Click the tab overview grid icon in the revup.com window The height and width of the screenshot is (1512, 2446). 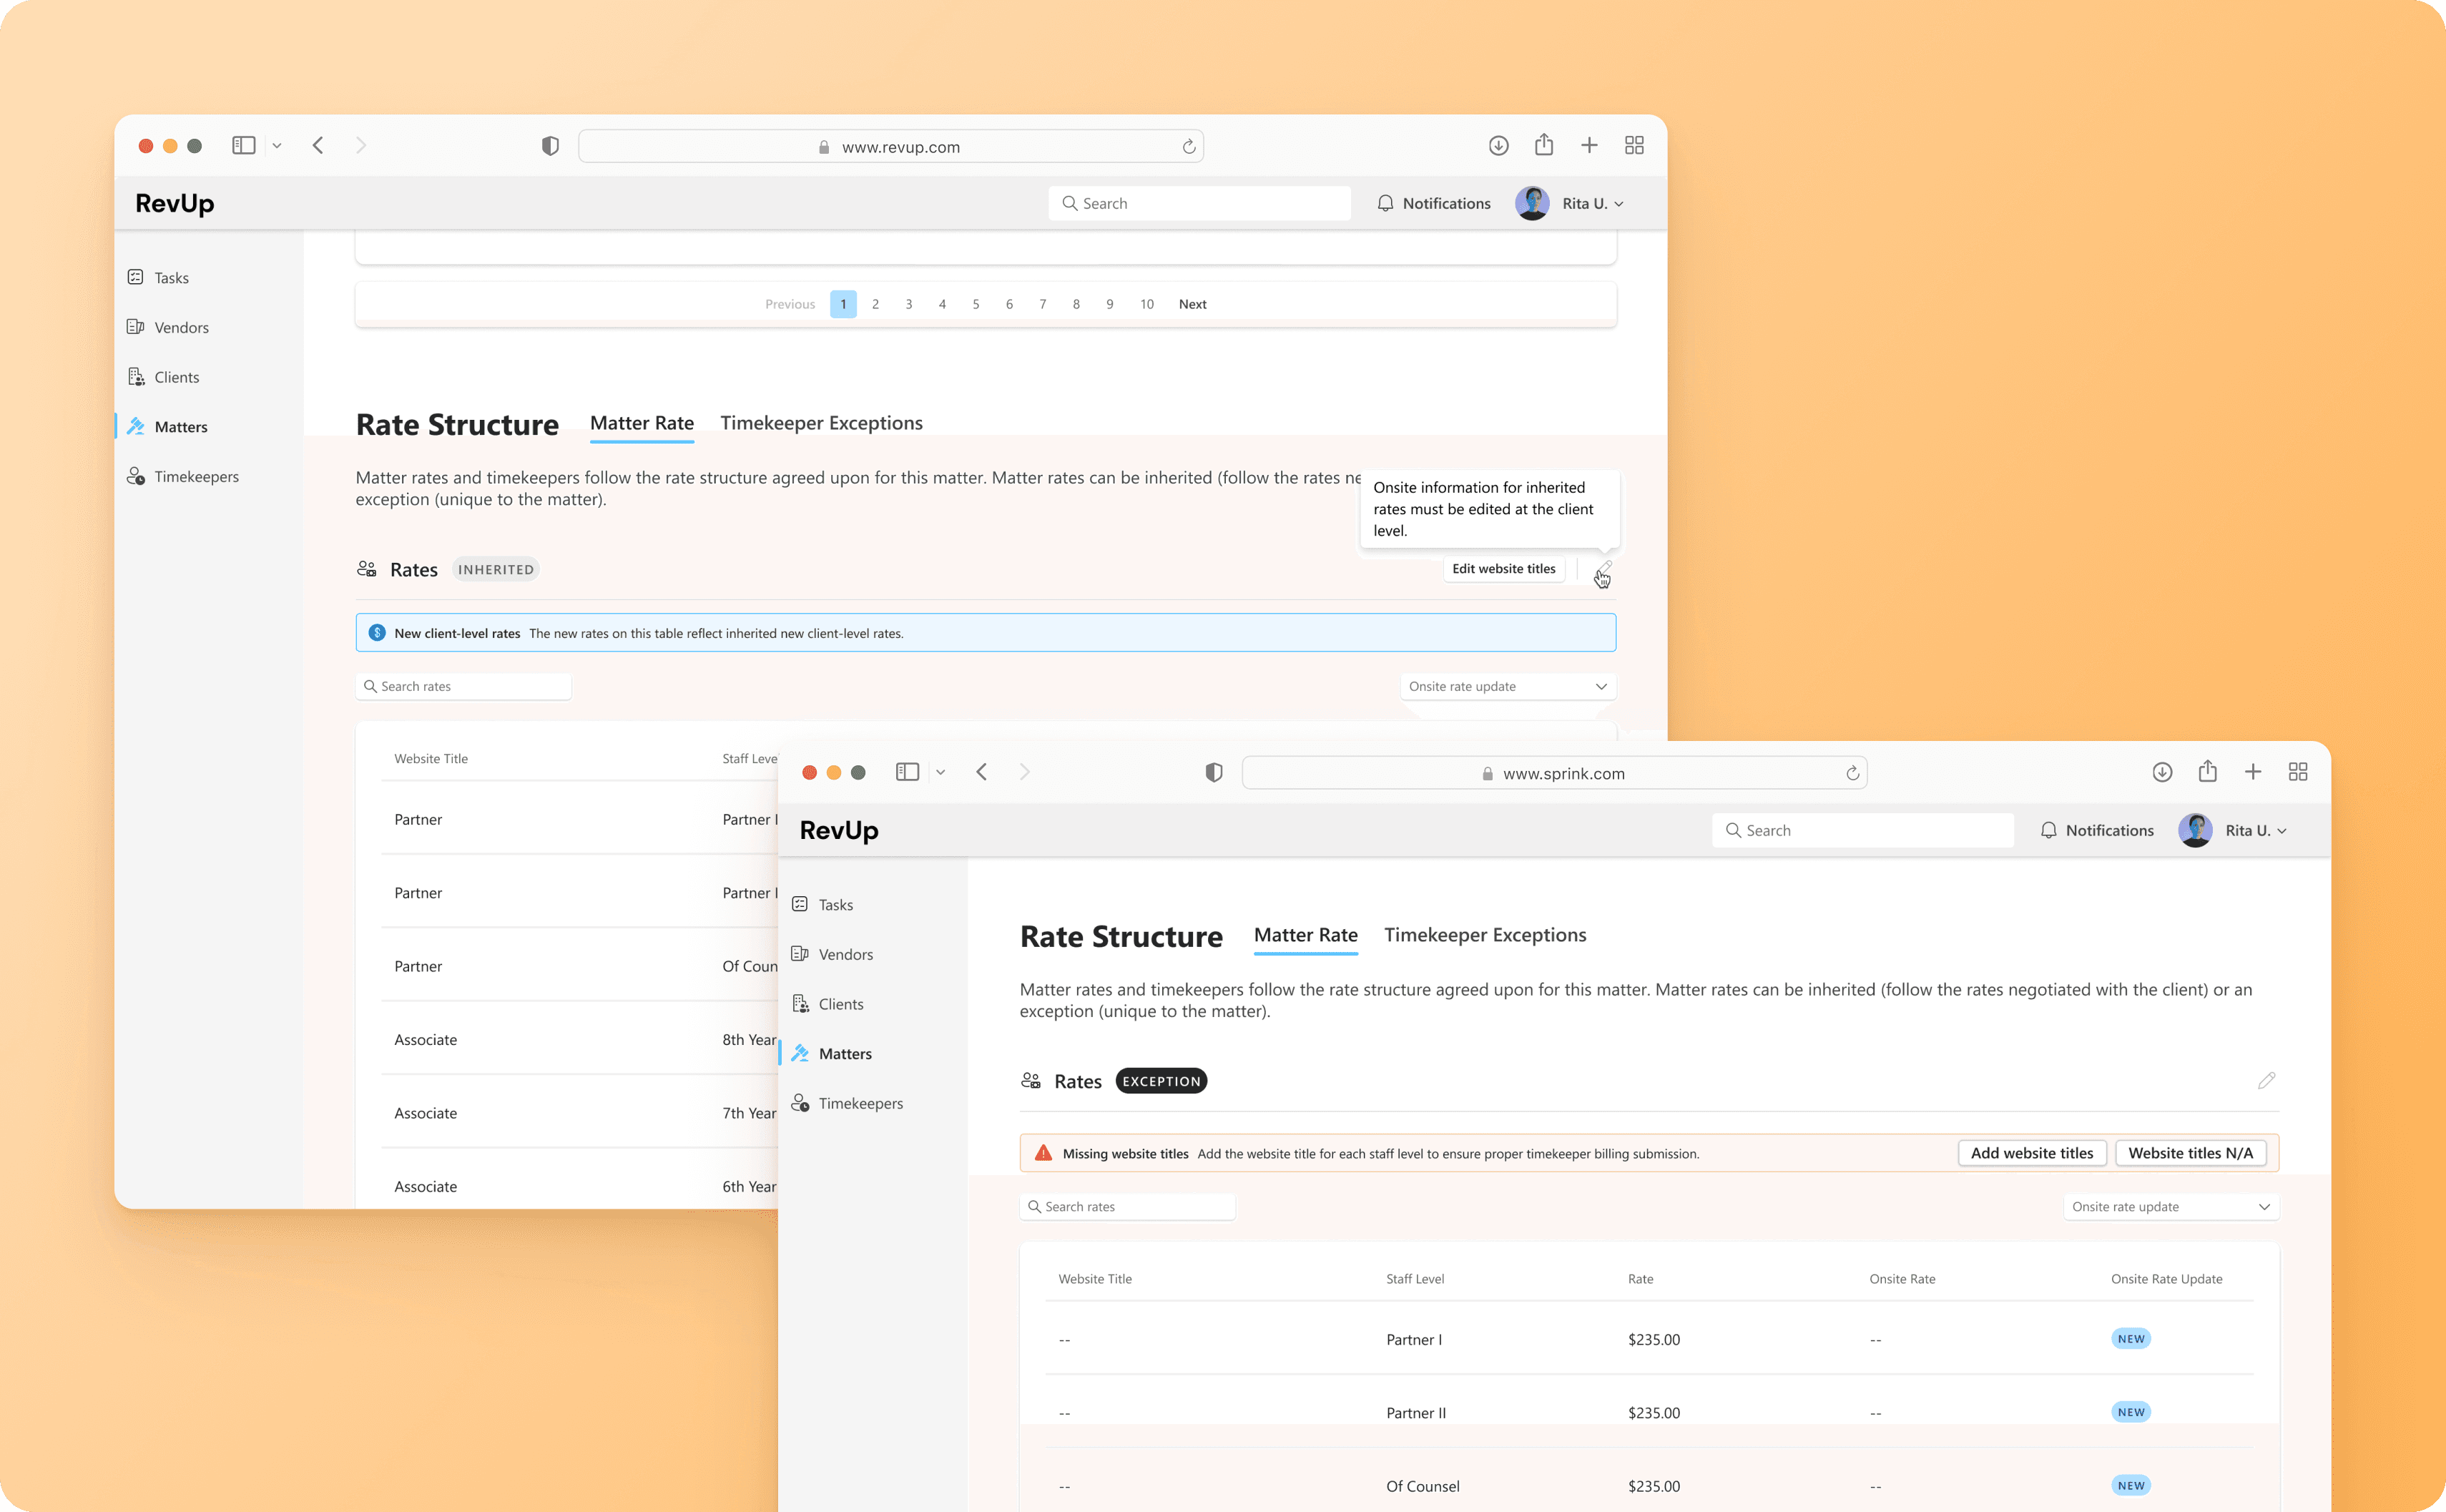pyautogui.click(x=1634, y=145)
